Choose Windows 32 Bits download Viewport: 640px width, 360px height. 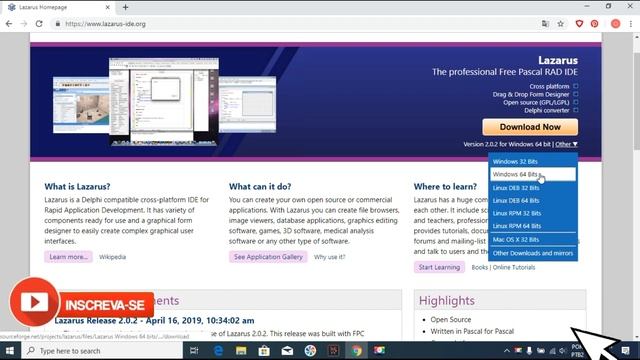pos(533,162)
